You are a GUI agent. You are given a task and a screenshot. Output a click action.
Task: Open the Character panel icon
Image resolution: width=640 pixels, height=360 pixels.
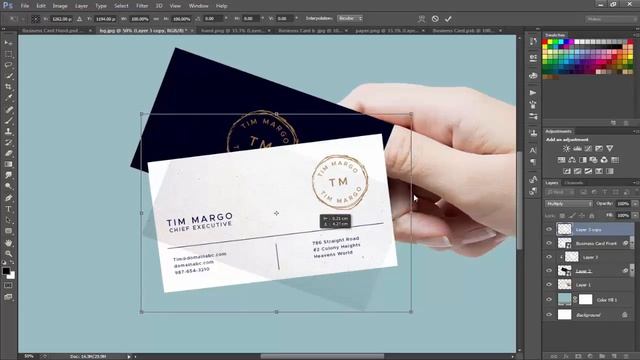(x=533, y=151)
